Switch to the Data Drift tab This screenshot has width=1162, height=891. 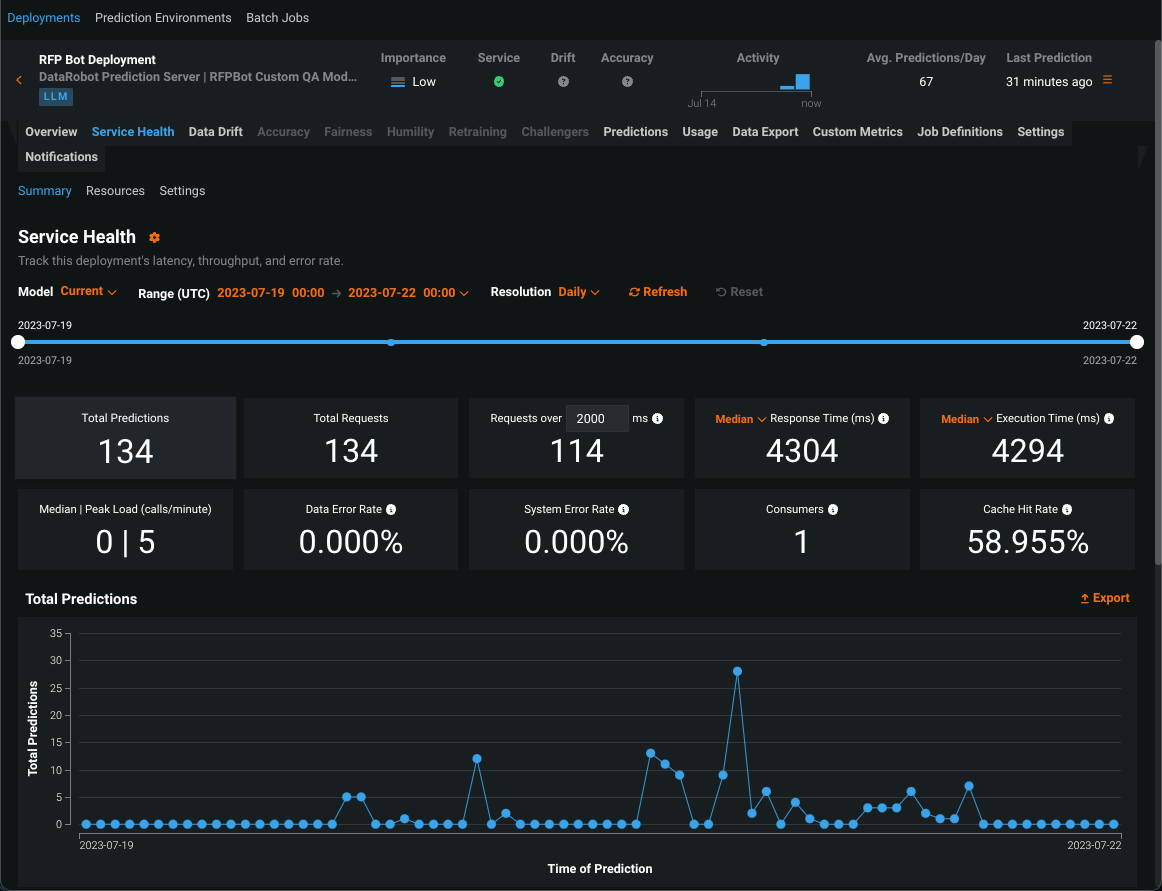click(x=215, y=132)
